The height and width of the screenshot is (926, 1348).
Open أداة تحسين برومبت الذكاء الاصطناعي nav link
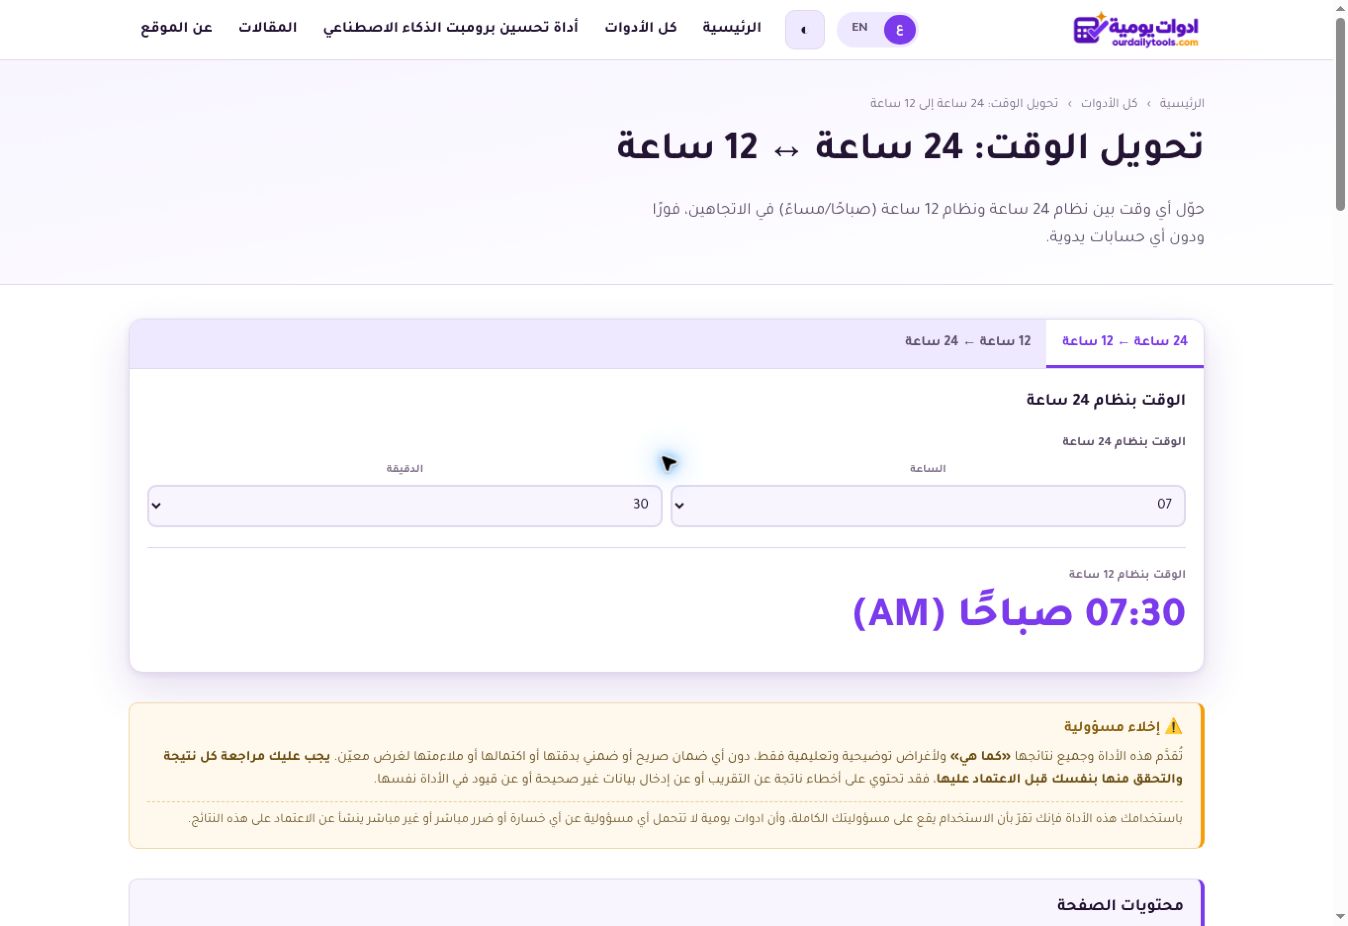(451, 28)
